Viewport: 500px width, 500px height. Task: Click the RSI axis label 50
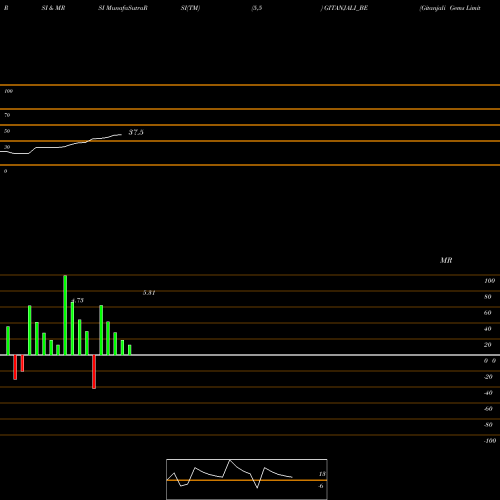pos(7,131)
